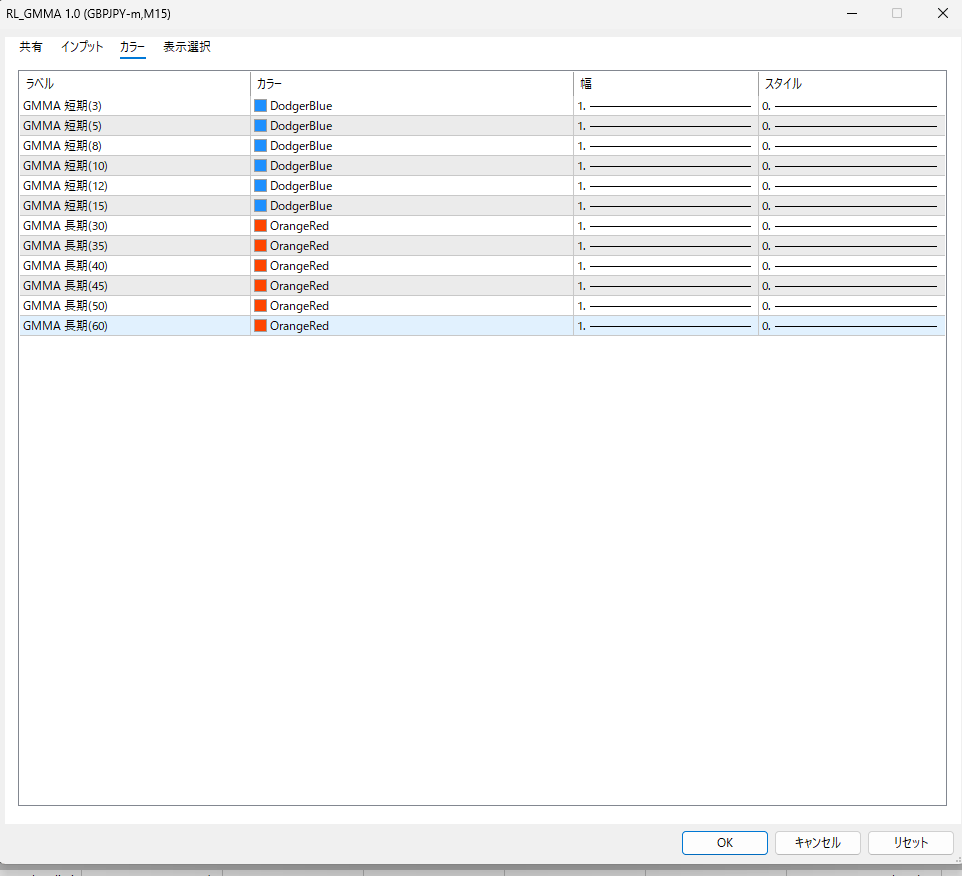This screenshot has height=876, width=962.
Task: Click the color swatch in the GMMA 短期(10) row
Action: (x=261, y=166)
